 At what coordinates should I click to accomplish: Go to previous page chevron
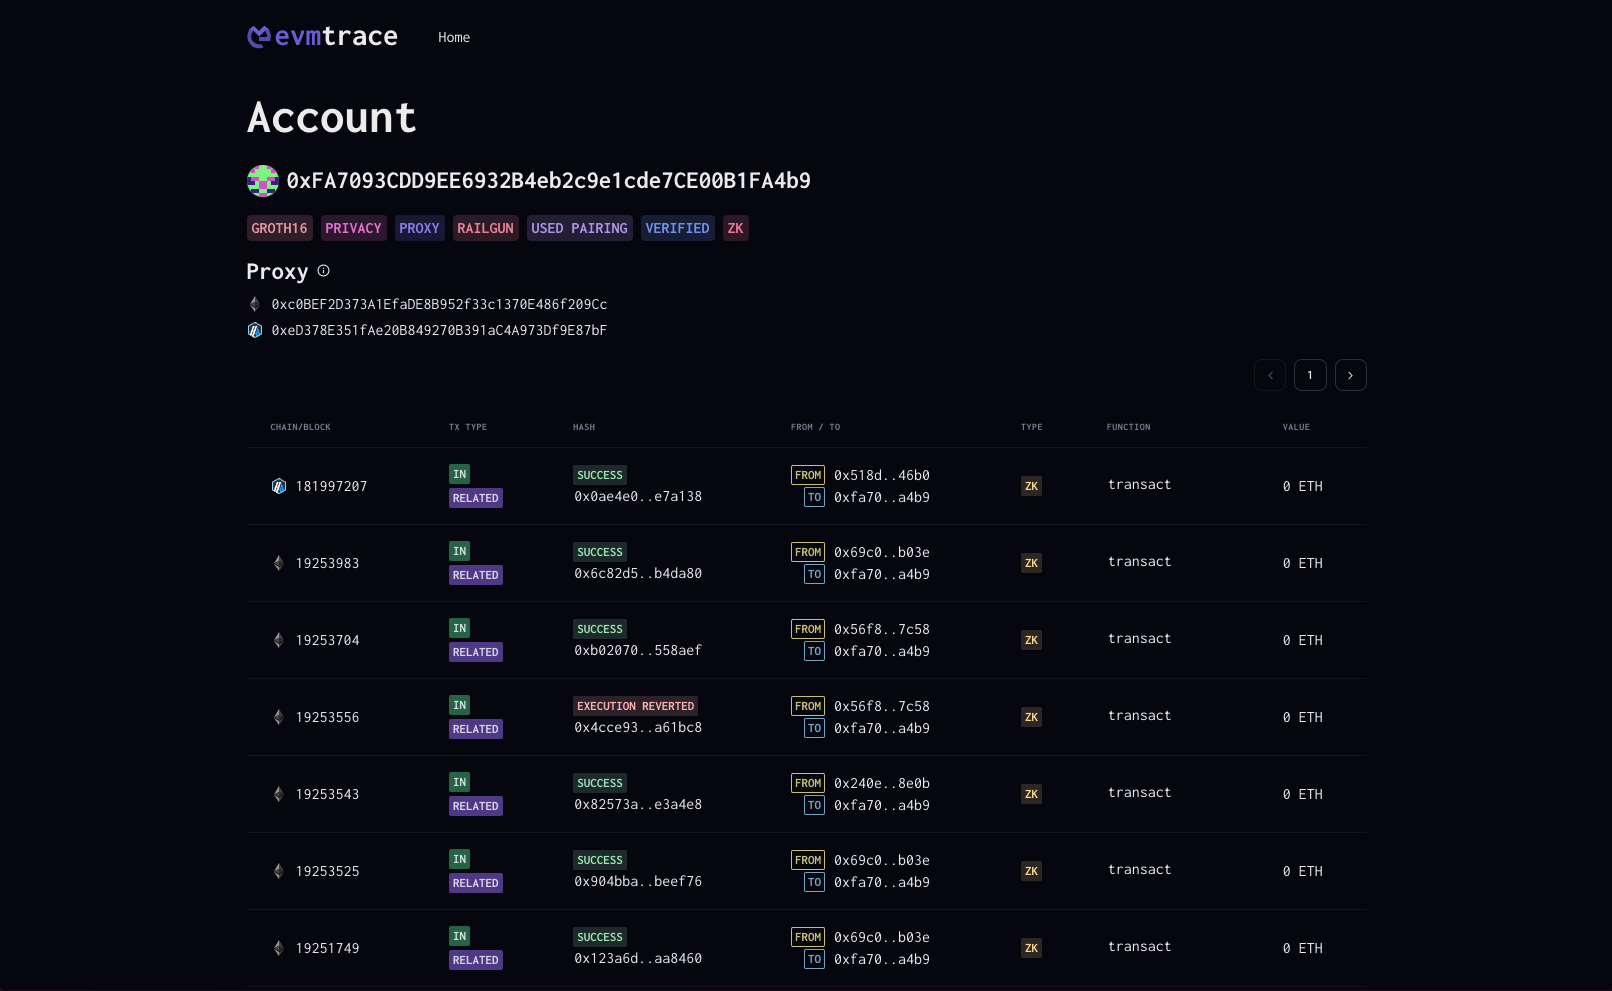1270,375
